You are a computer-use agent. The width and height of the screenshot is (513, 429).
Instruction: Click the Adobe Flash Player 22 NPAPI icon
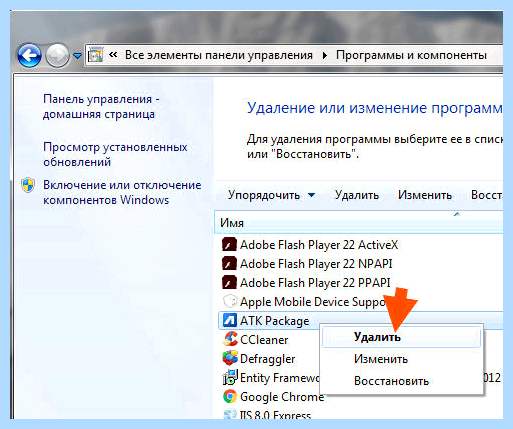pyautogui.click(x=229, y=263)
